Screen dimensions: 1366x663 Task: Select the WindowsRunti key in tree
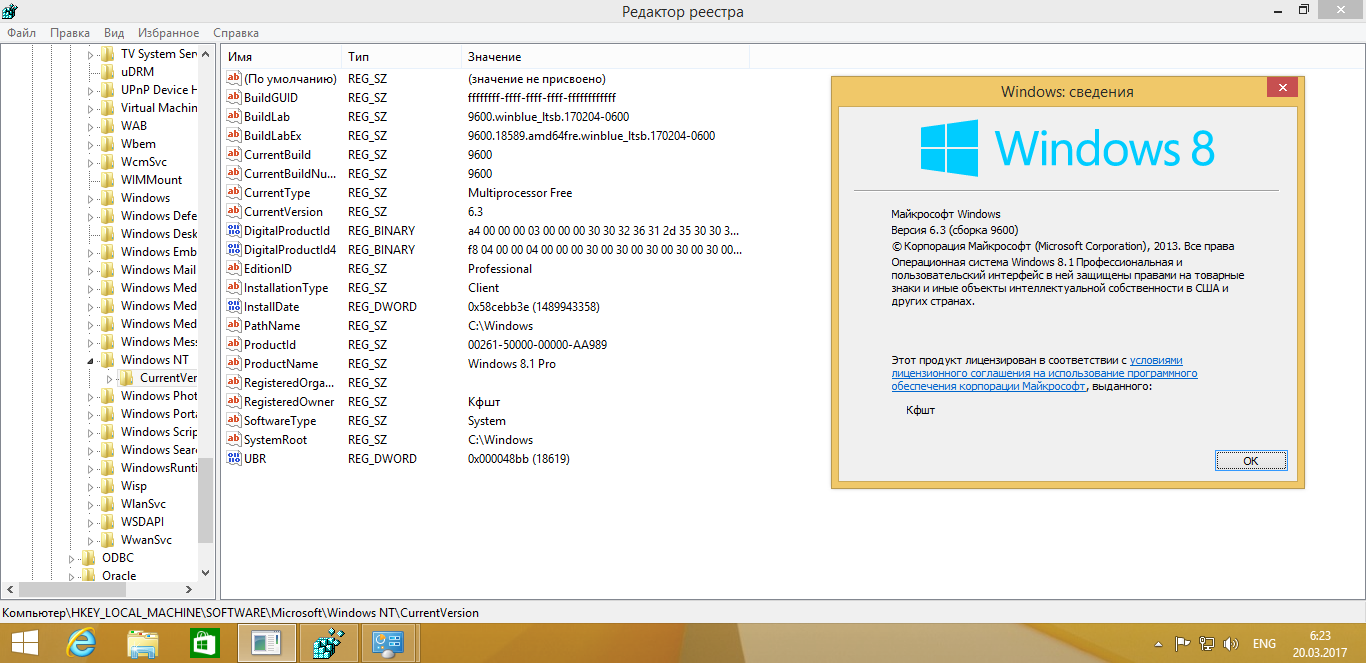[158, 468]
